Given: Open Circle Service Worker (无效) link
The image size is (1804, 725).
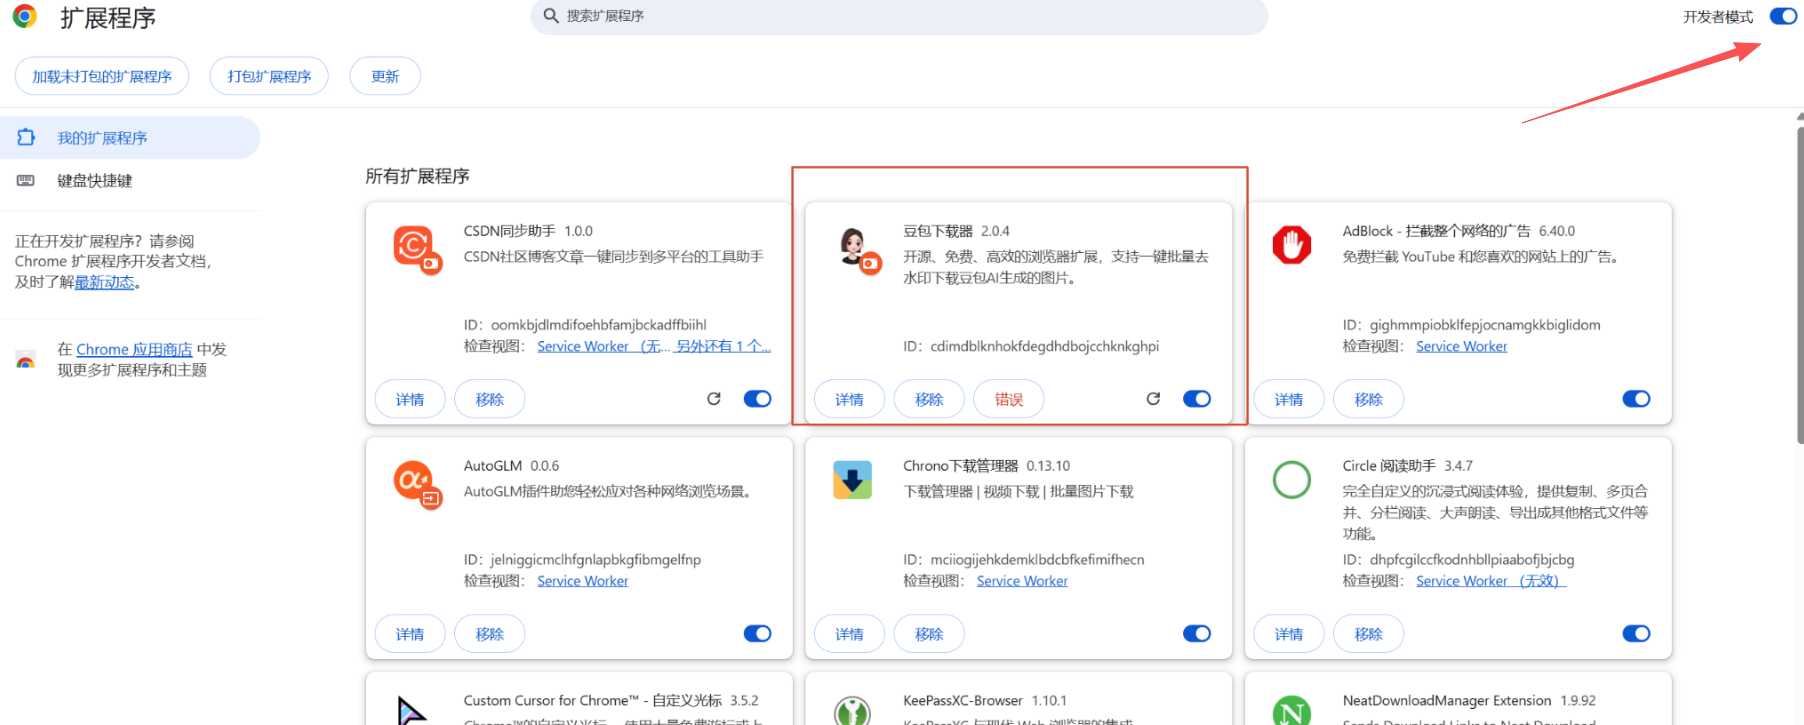Looking at the screenshot, I should point(1490,581).
